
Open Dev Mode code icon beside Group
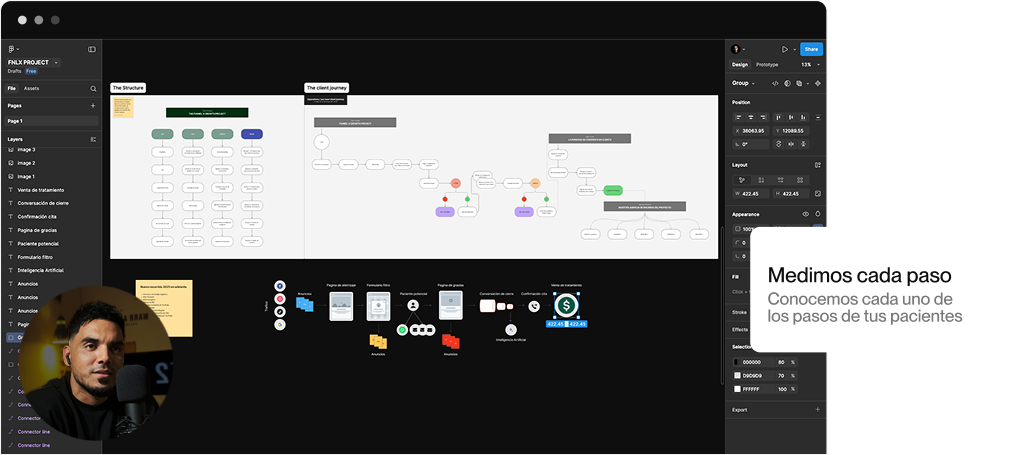click(x=776, y=83)
